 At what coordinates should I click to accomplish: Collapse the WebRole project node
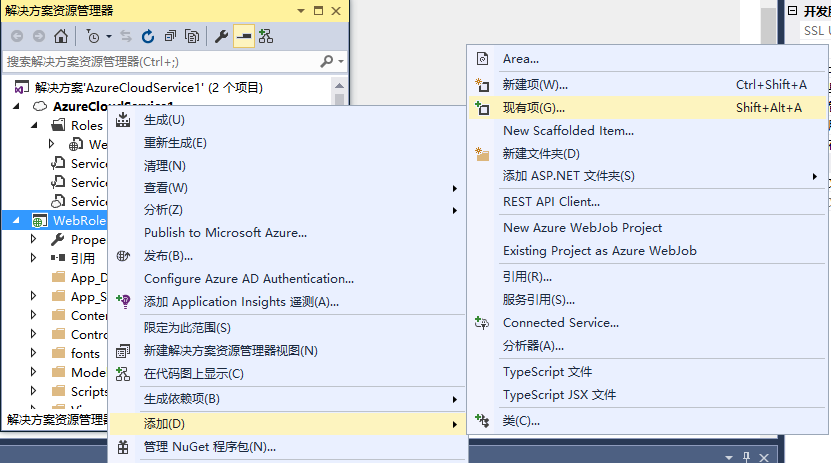point(16,220)
